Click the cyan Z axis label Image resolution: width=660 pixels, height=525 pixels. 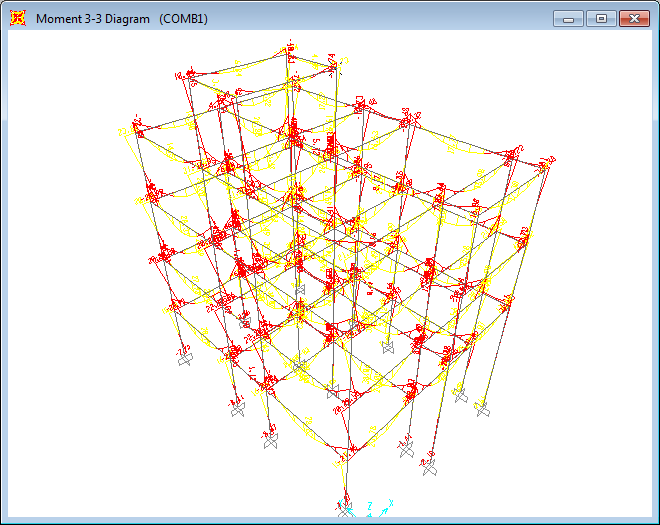(371, 505)
